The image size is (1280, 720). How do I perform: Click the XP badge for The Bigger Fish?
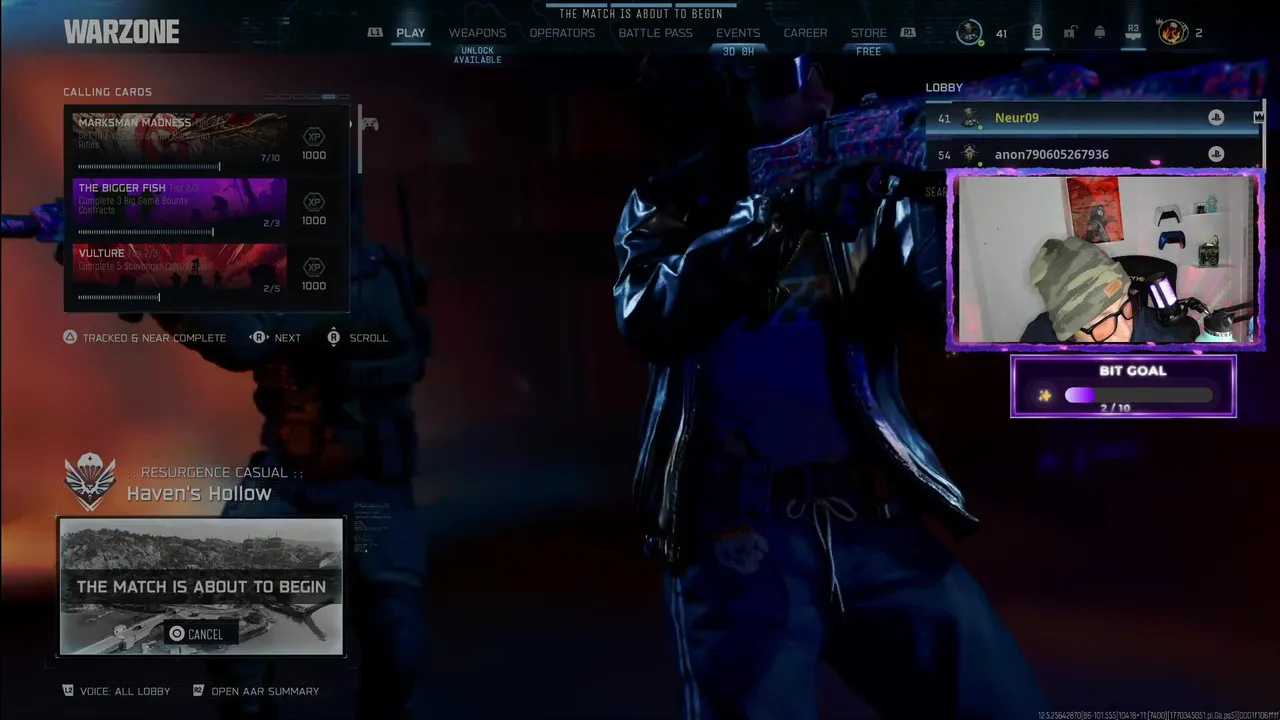tap(314, 201)
